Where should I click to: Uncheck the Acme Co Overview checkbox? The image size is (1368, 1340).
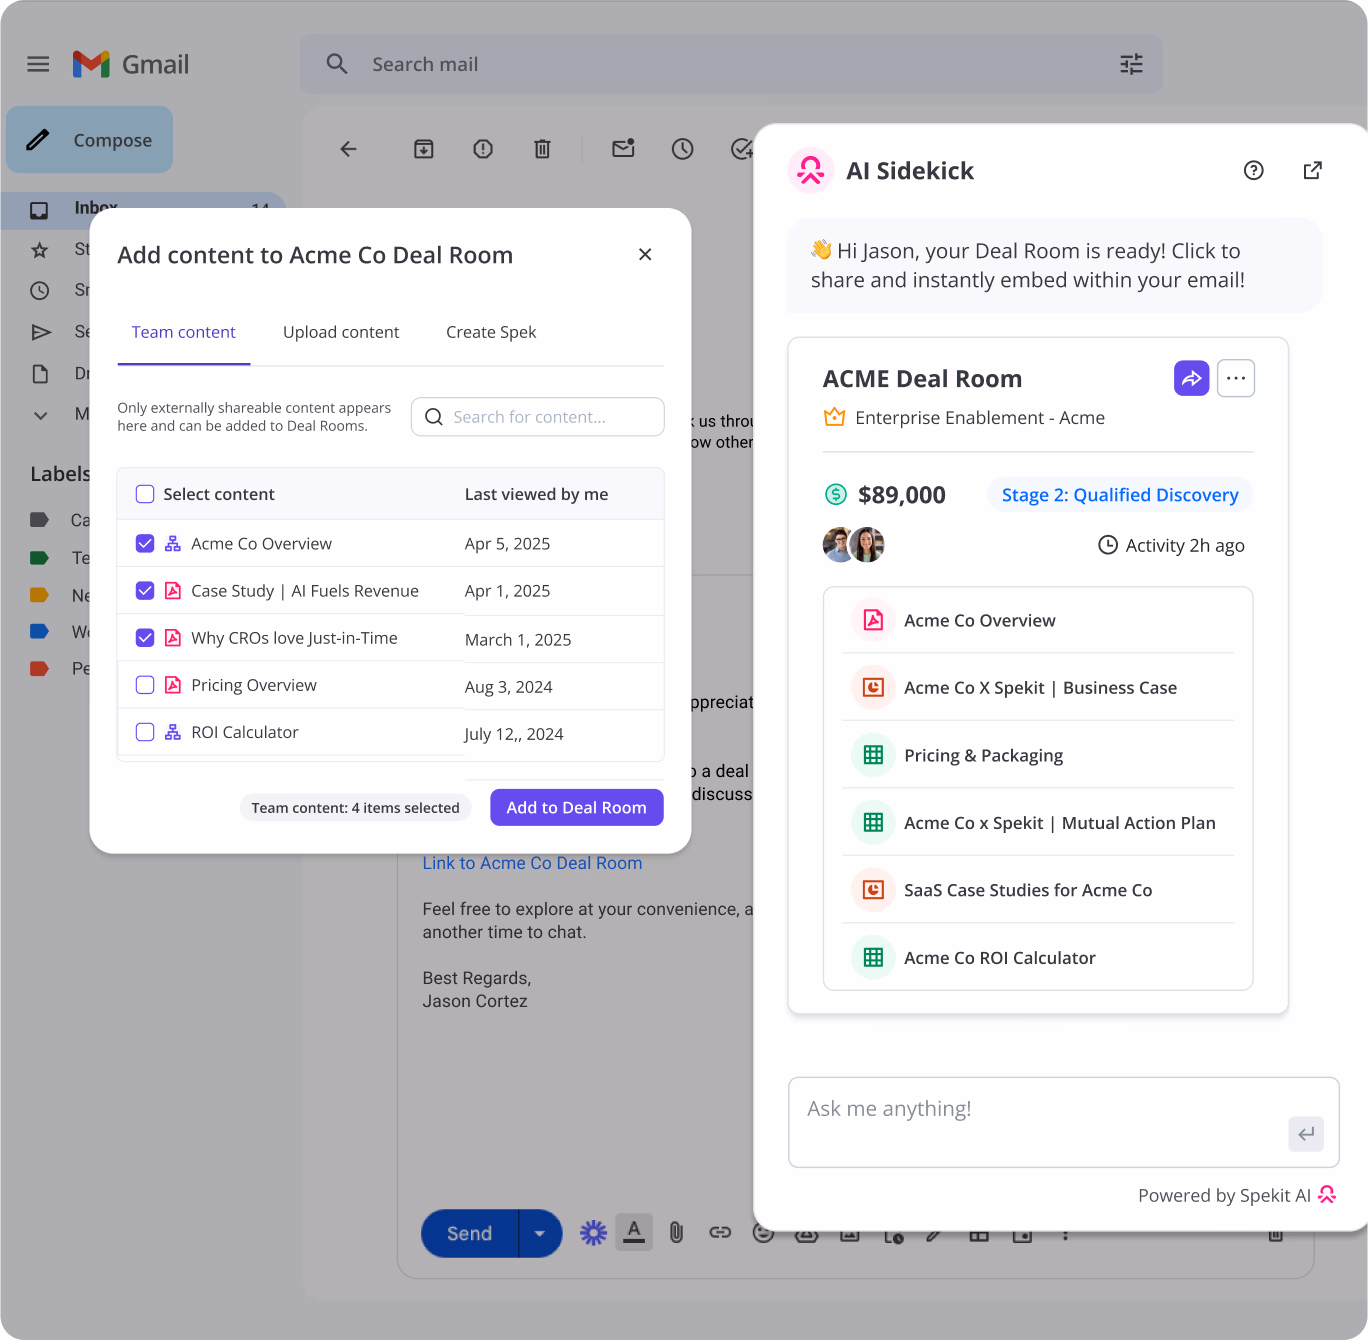pyautogui.click(x=145, y=543)
